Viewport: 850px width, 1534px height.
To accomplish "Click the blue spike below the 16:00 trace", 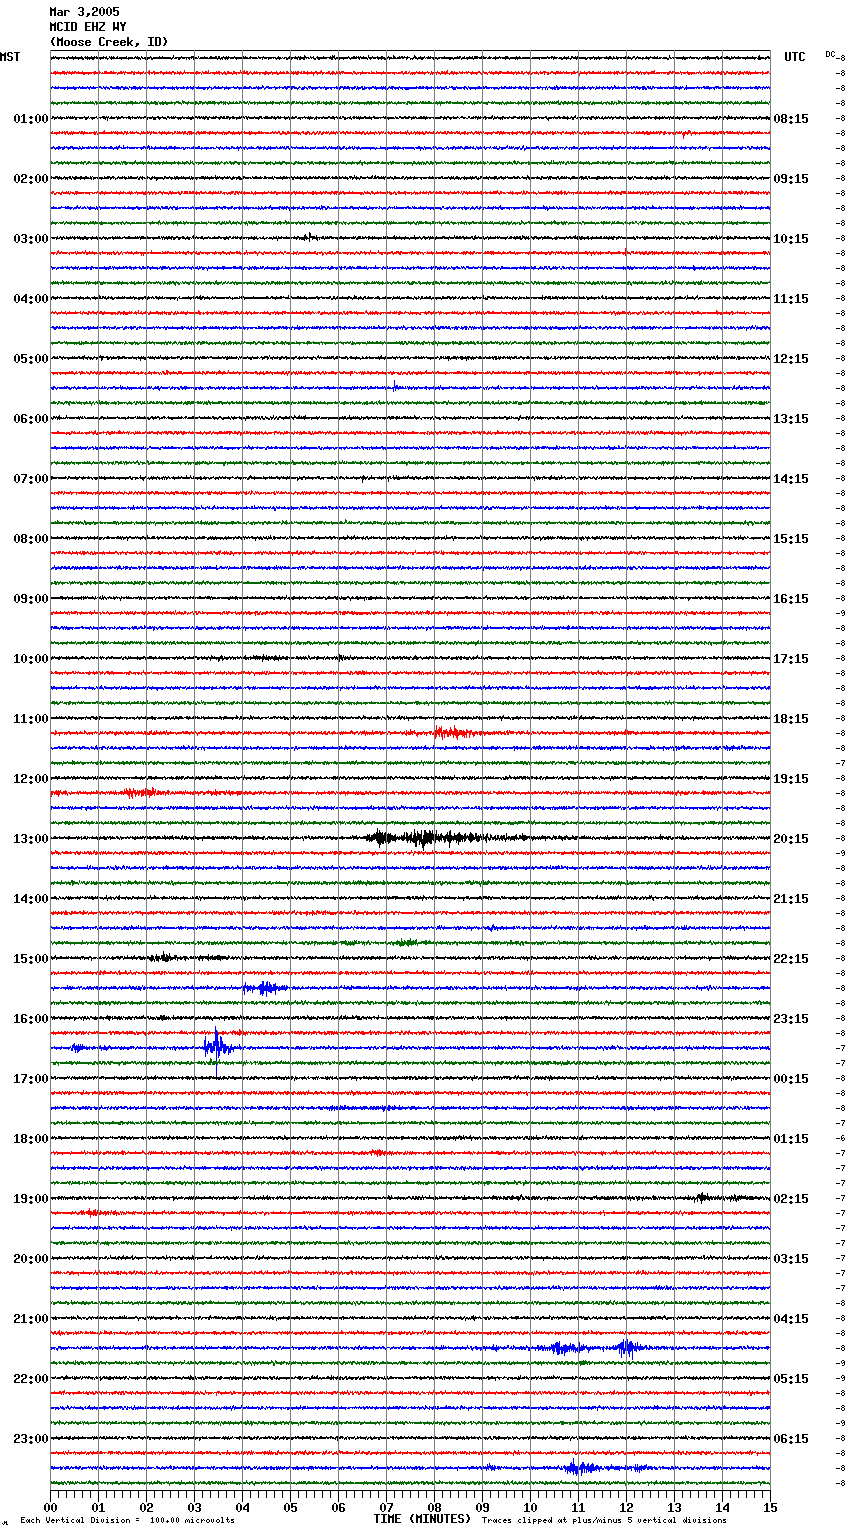I will click(217, 1048).
